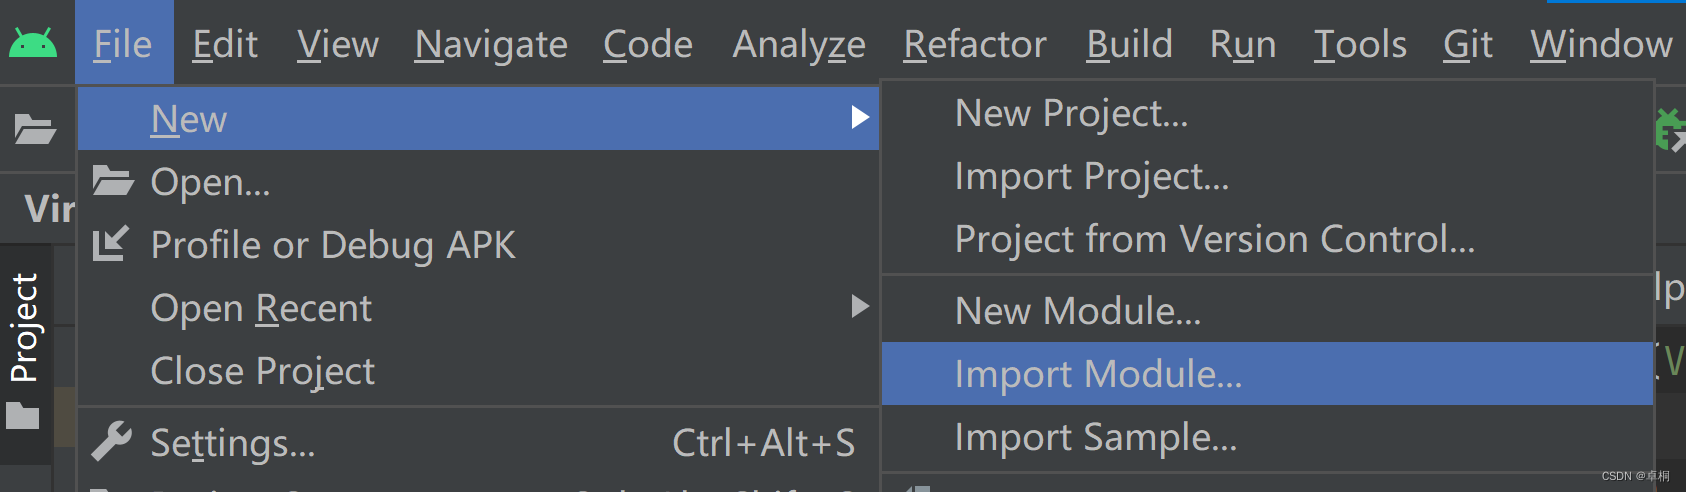
Task: Choose New Project... in the submenu
Action: [x=1071, y=113]
